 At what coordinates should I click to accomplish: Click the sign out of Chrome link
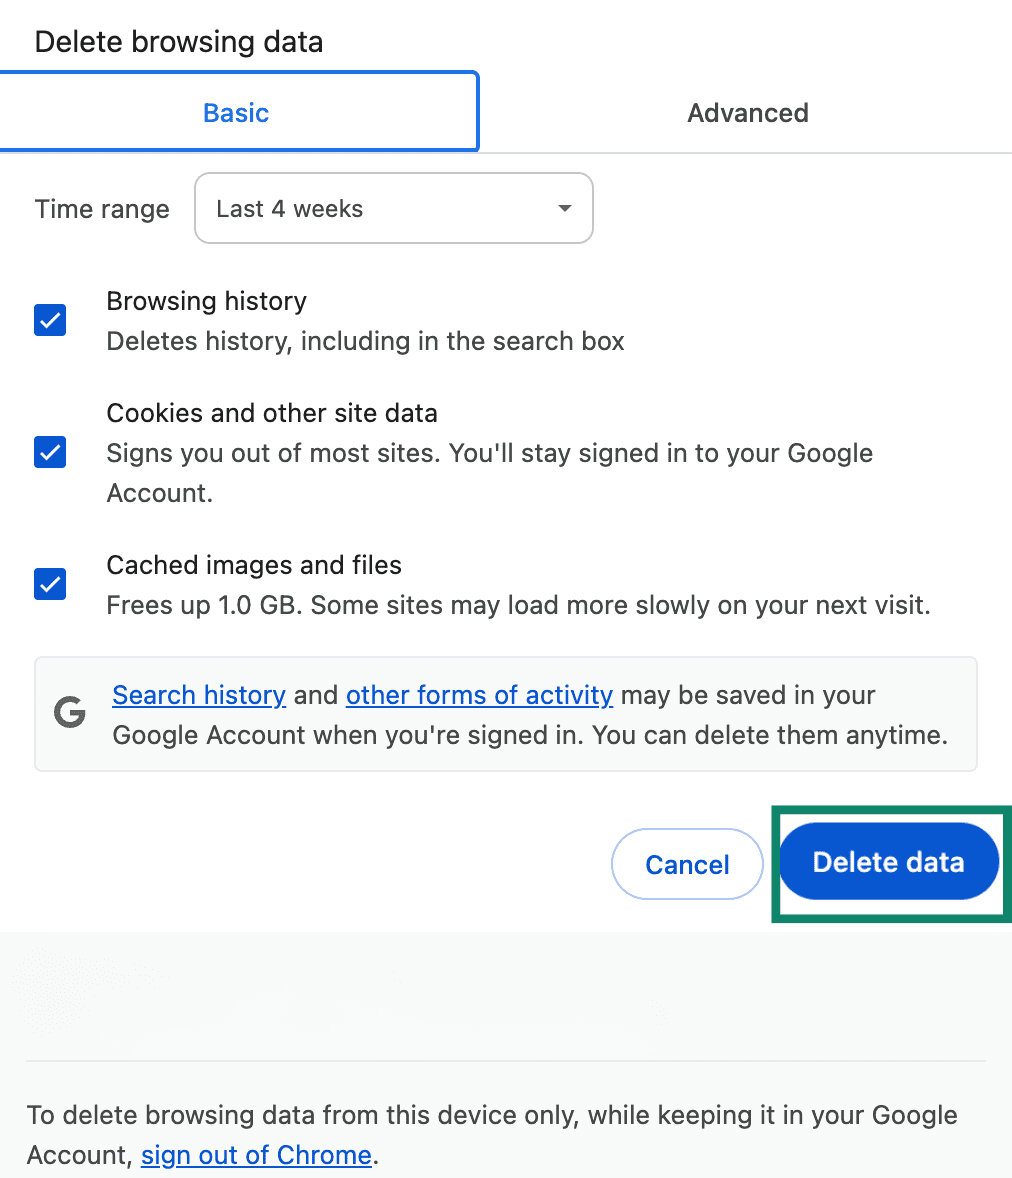(255, 1155)
